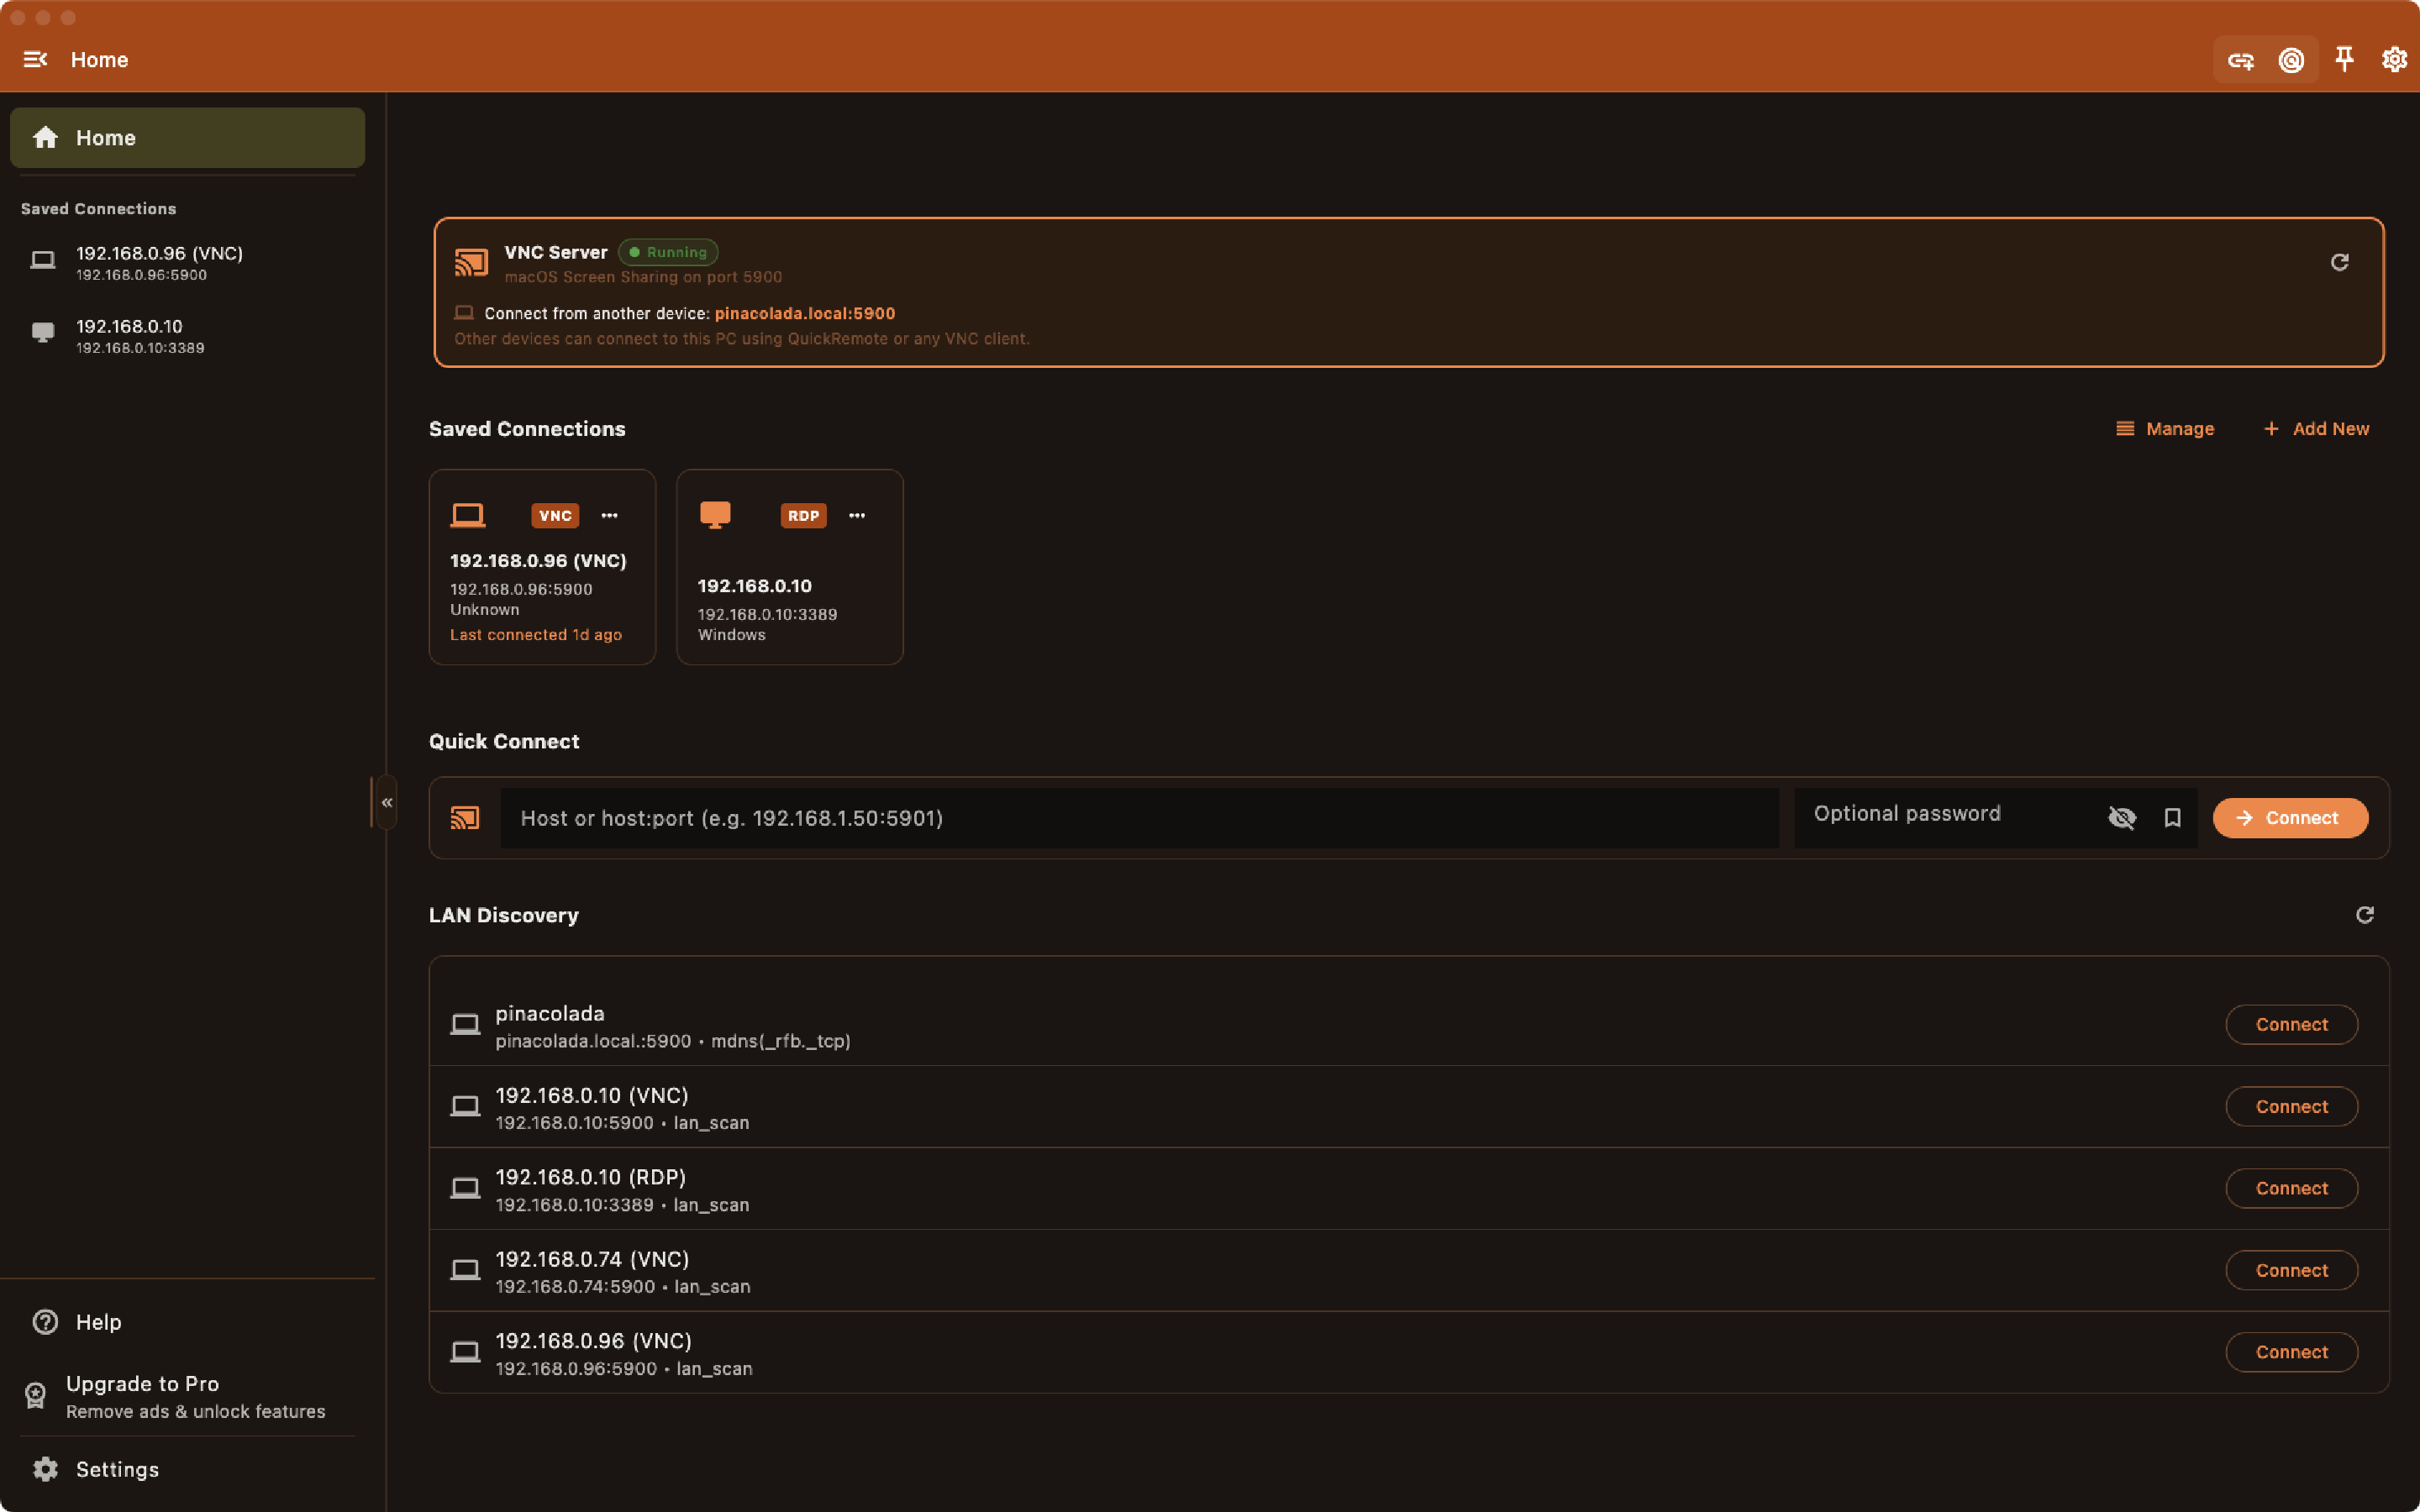Image resolution: width=2420 pixels, height=1512 pixels.
Task: Click Add New connection
Action: (2316, 428)
